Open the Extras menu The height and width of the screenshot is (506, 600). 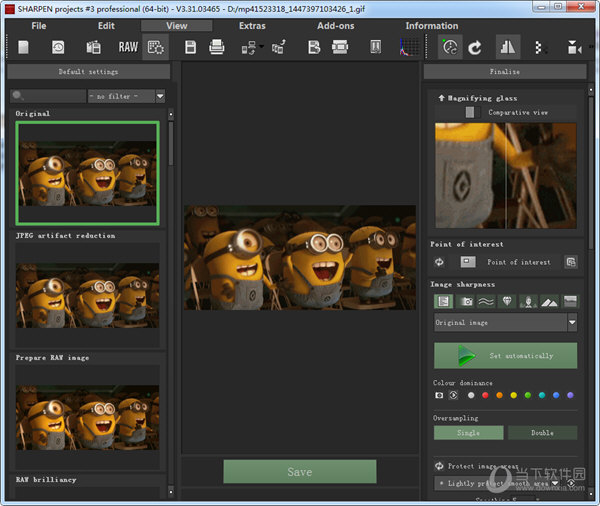pyautogui.click(x=252, y=26)
